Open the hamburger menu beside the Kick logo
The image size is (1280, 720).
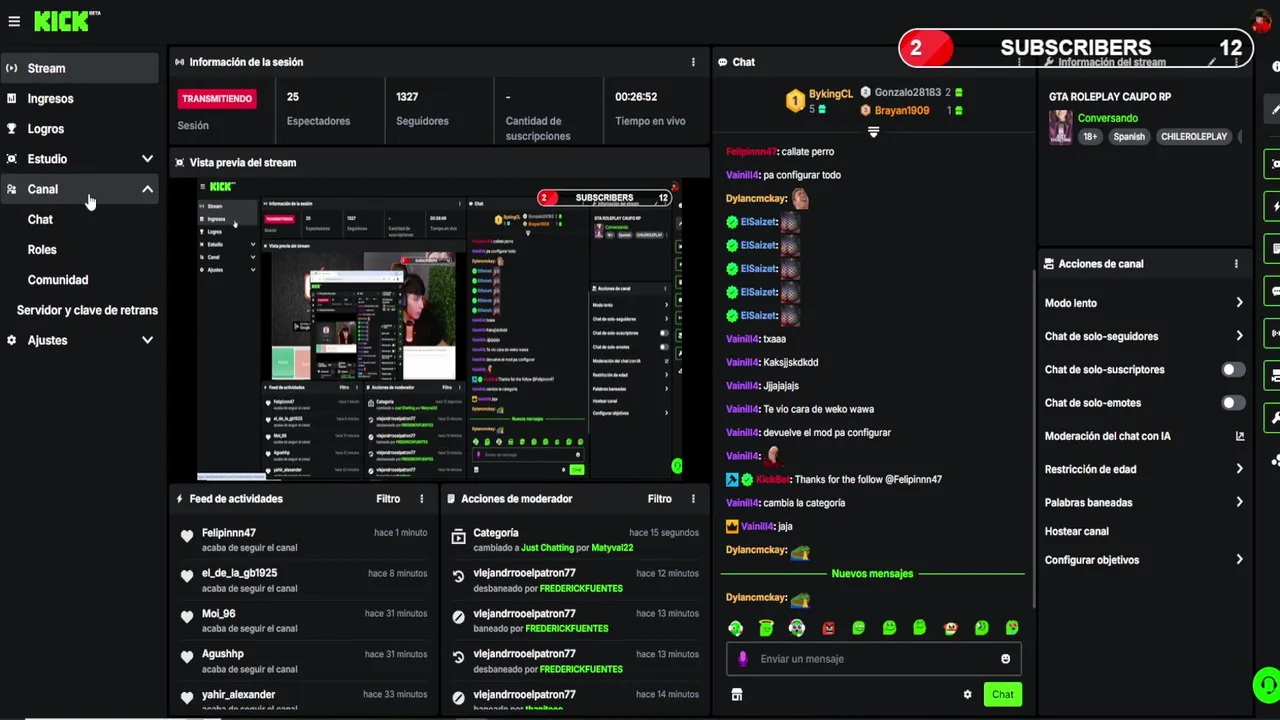pyautogui.click(x=14, y=21)
